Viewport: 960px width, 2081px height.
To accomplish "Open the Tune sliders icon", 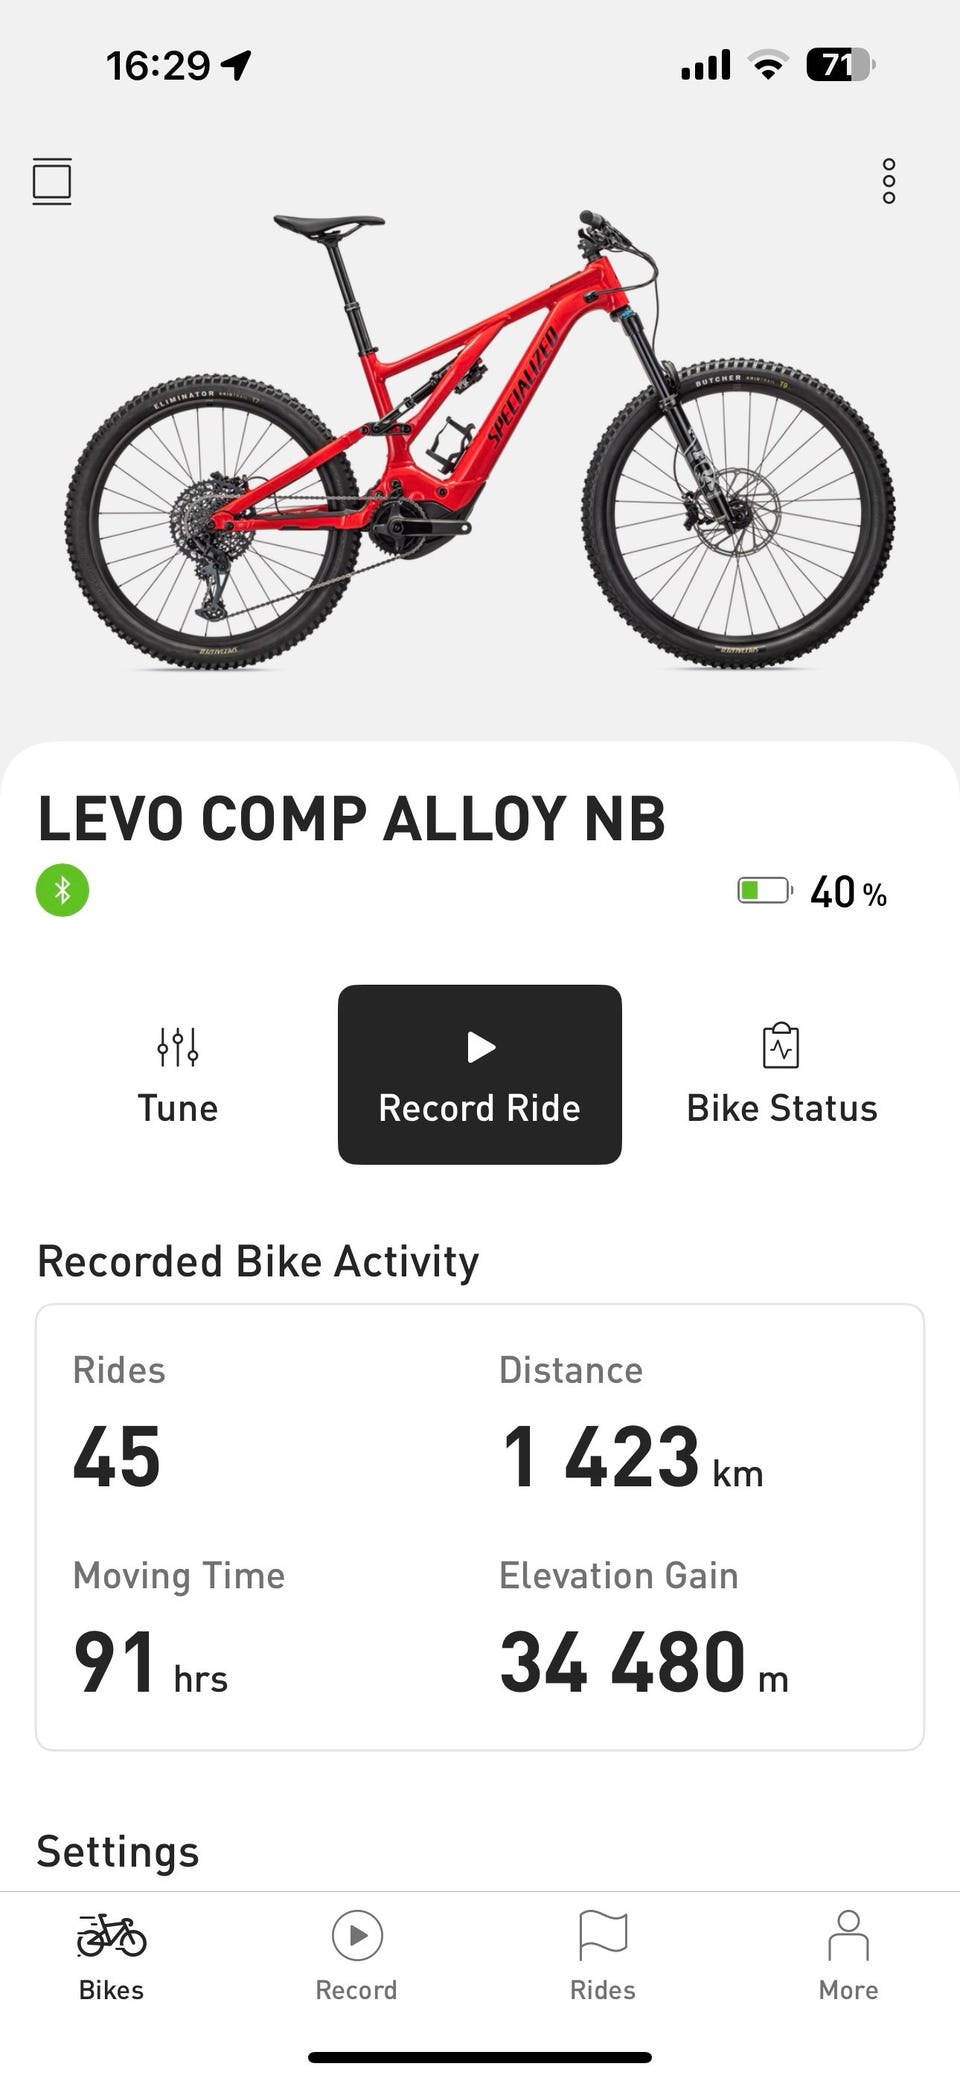I will (178, 1047).
